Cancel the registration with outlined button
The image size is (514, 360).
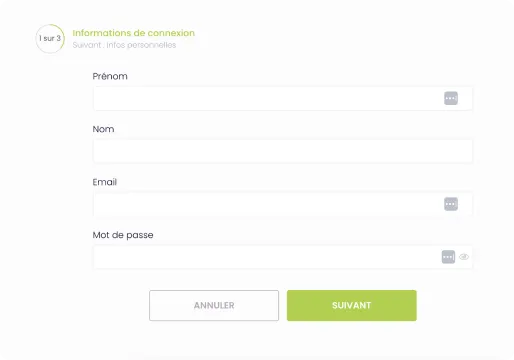click(214, 305)
